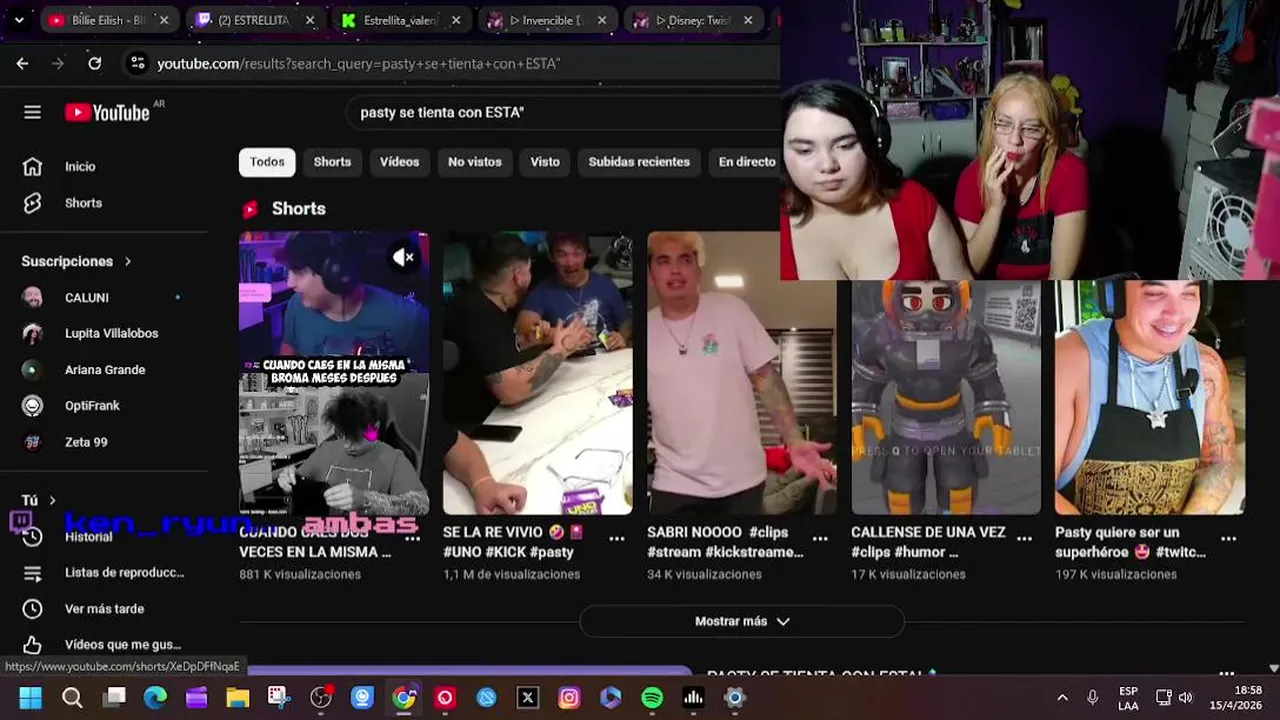
Task: Select the Visto filter chip
Action: point(545,162)
